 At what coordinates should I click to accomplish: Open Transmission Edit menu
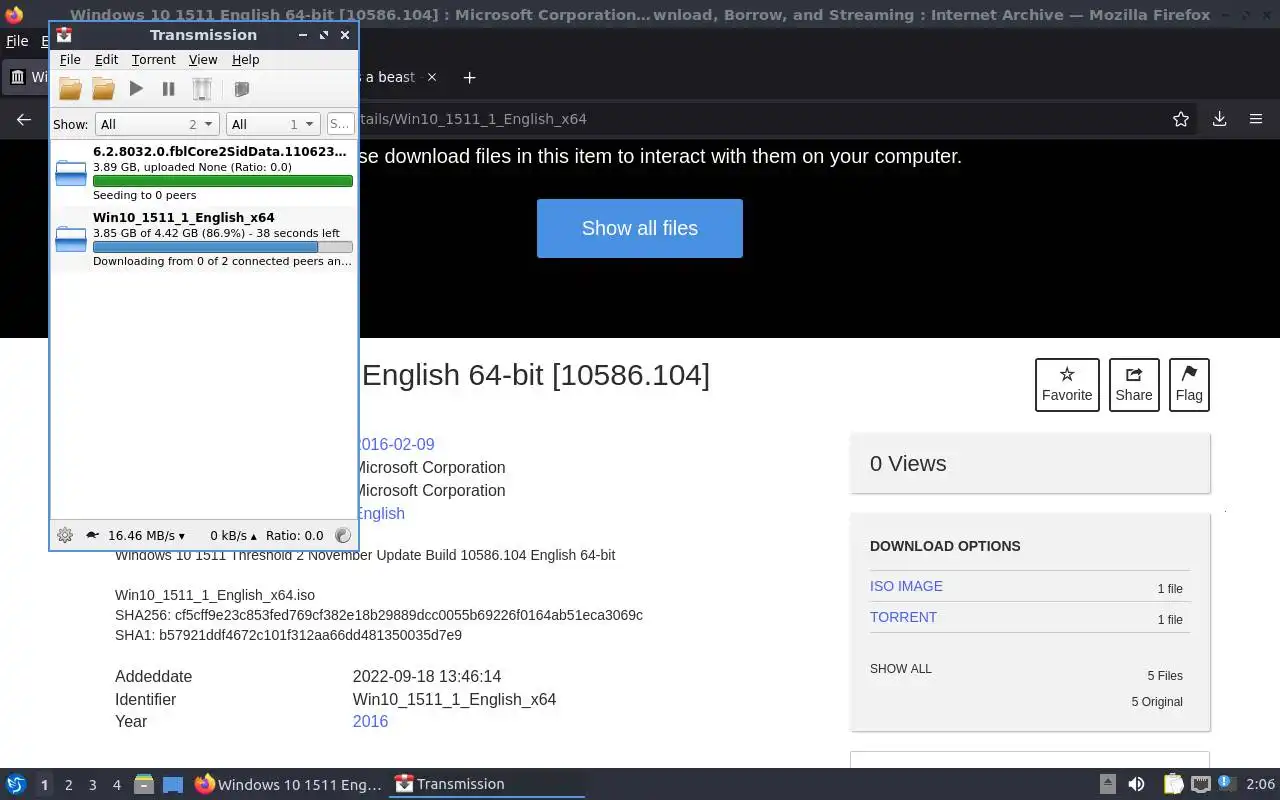click(106, 59)
